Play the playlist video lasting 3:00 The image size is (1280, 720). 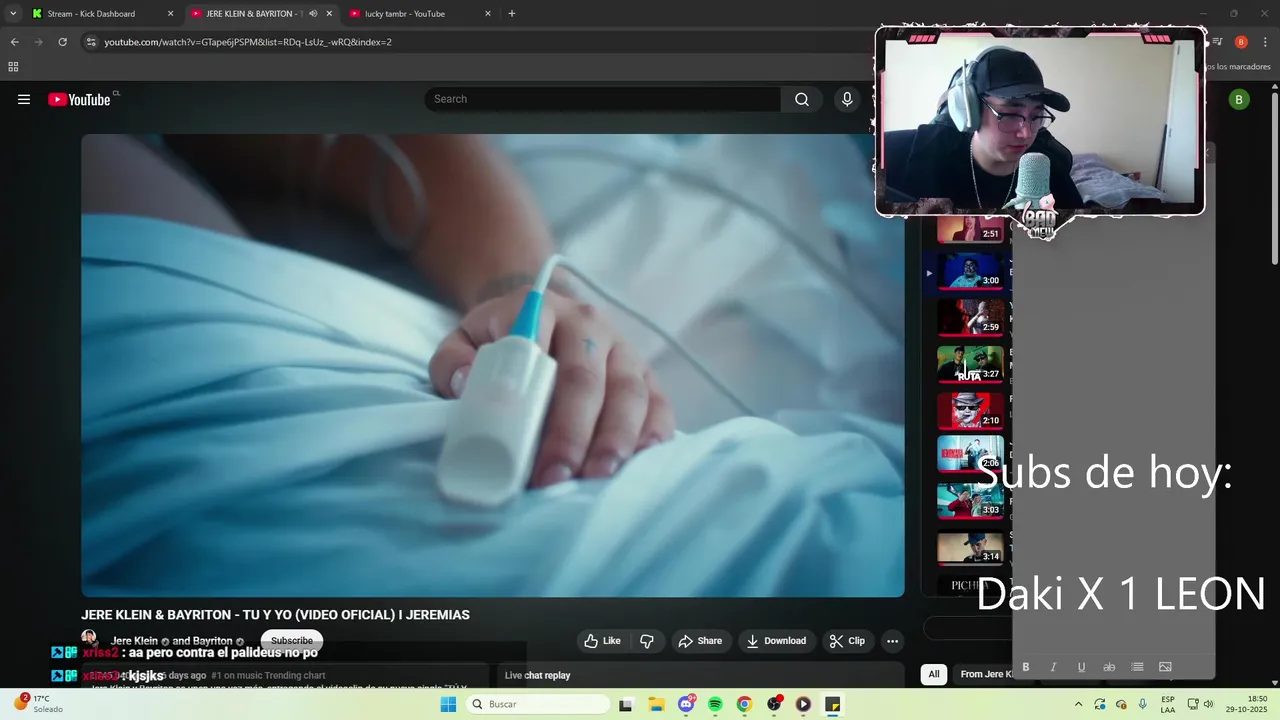click(970, 272)
